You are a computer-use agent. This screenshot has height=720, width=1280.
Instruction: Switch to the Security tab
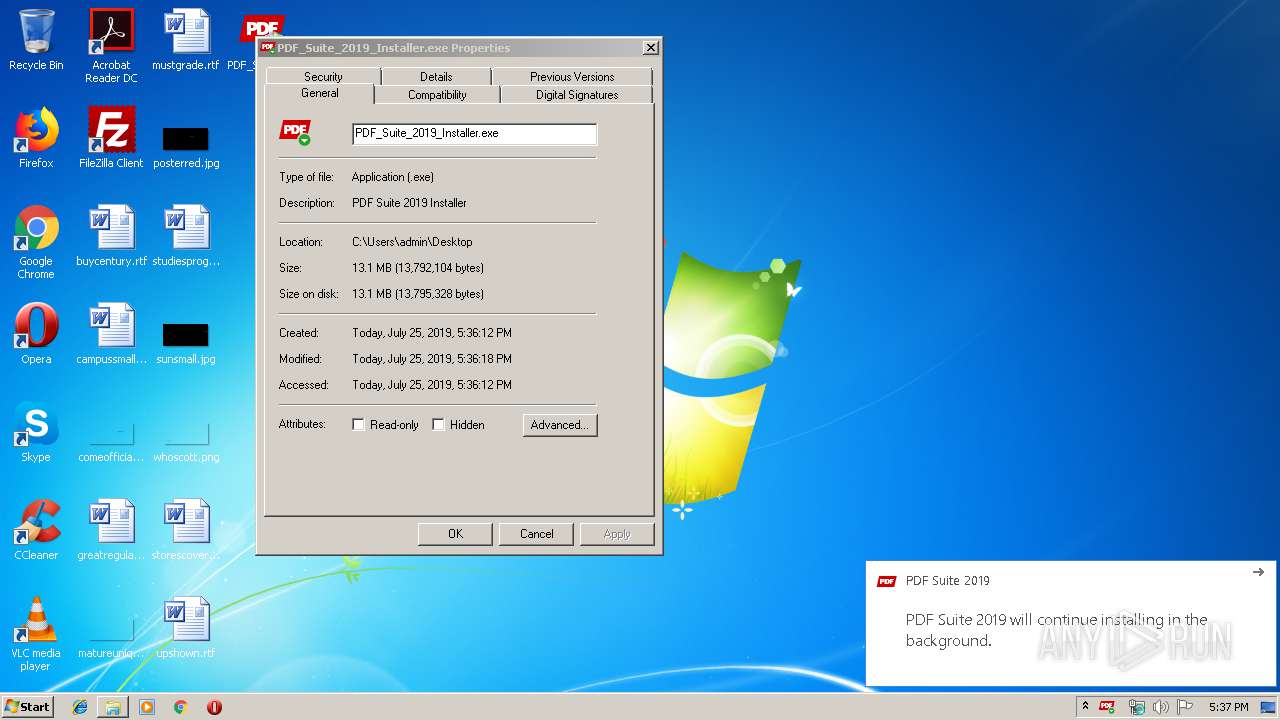[x=323, y=77]
